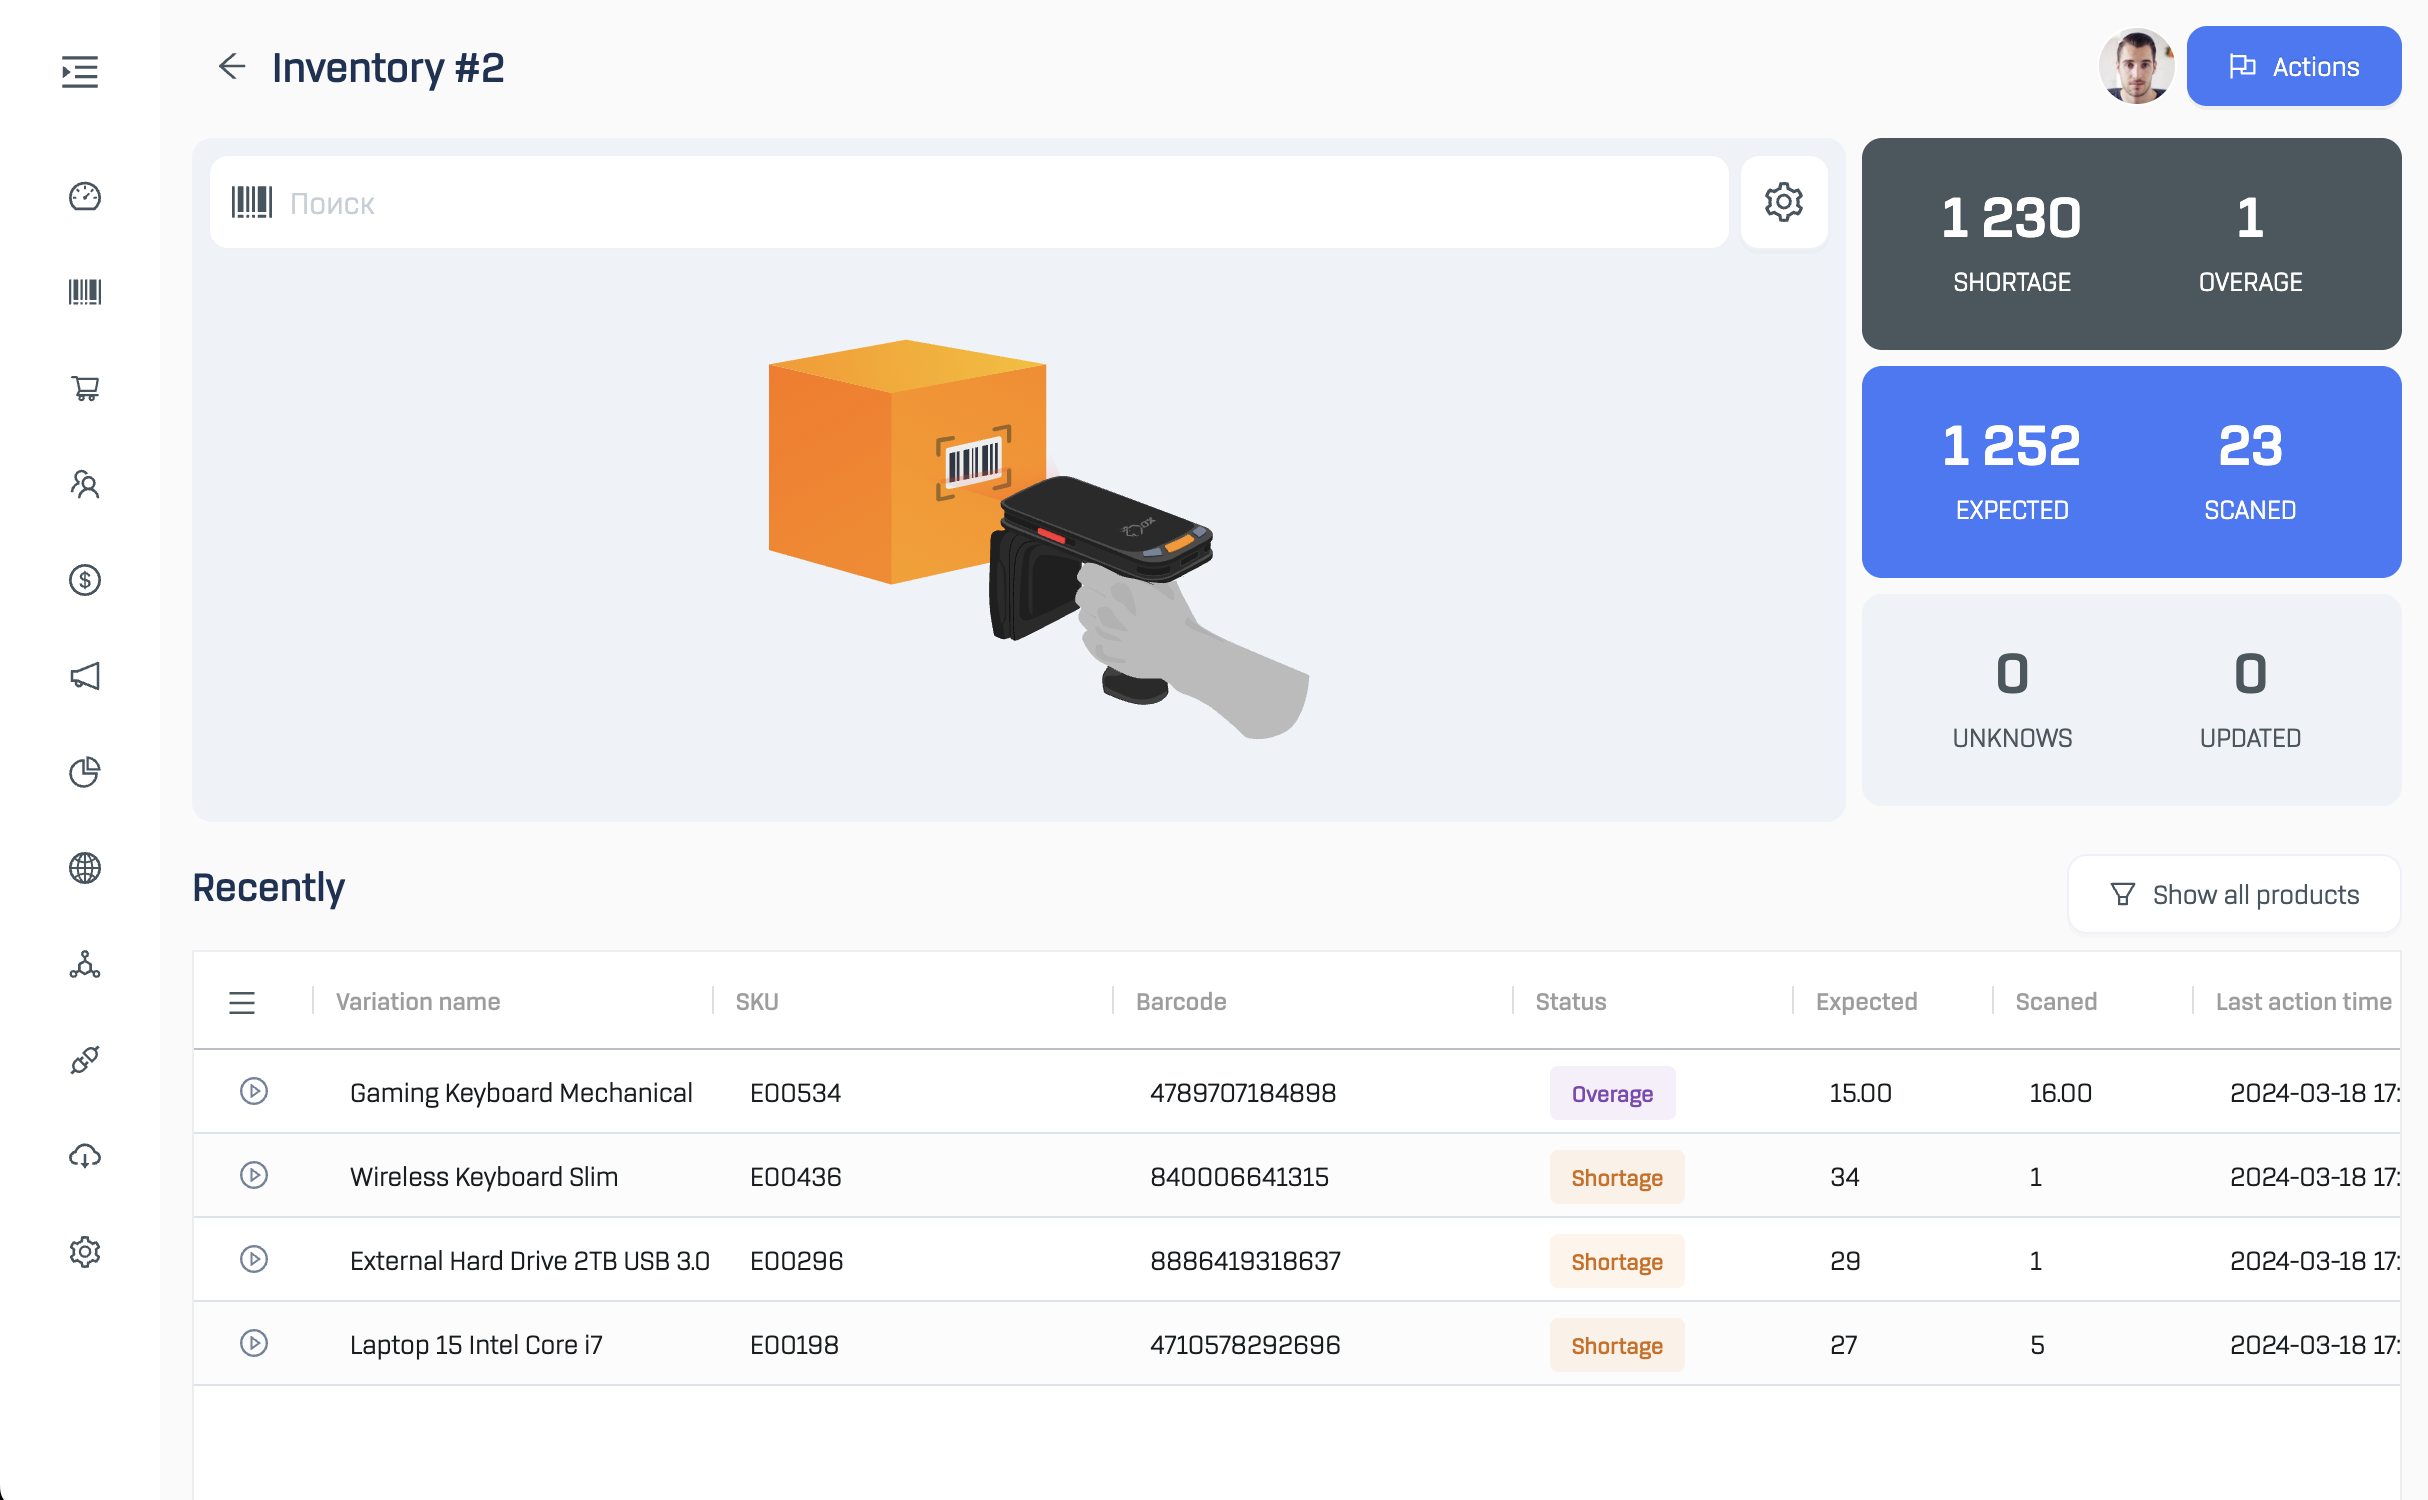
Task: Click the Overage status badge
Action: (1612, 1093)
